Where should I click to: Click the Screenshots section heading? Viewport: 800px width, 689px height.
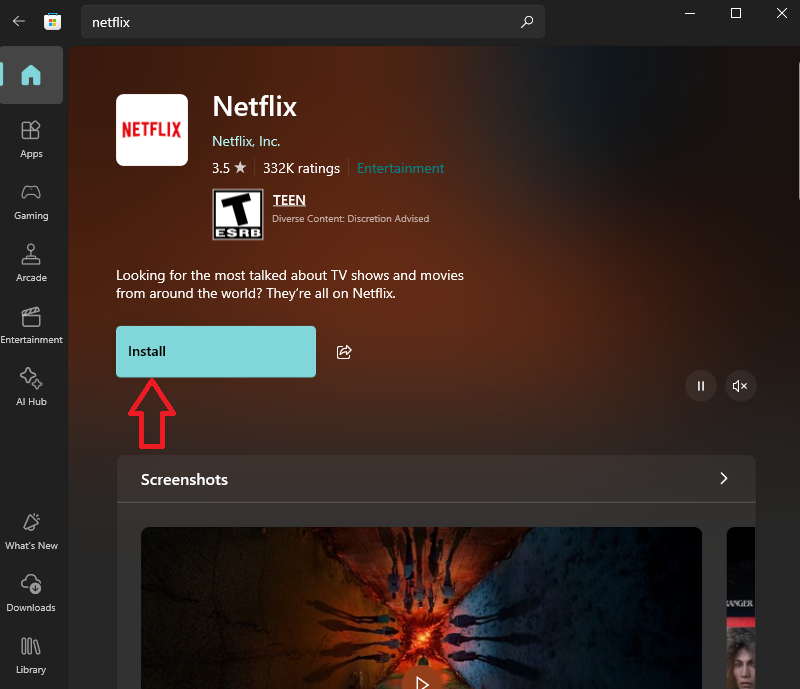(x=184, y=480)
